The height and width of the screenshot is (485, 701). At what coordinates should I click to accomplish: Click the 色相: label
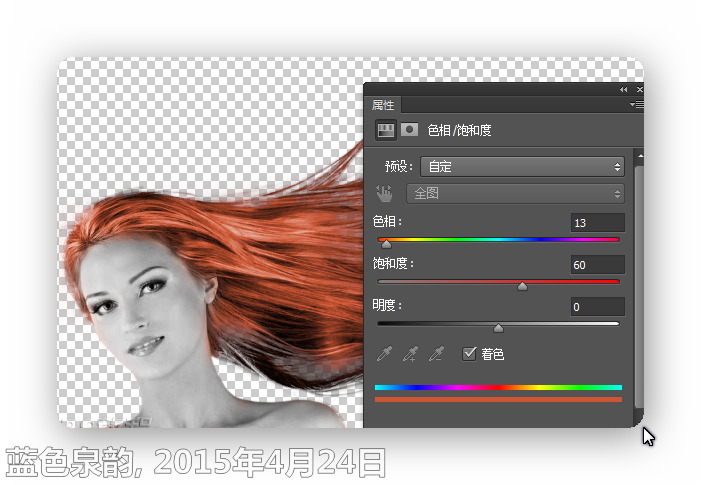(387, 221)
